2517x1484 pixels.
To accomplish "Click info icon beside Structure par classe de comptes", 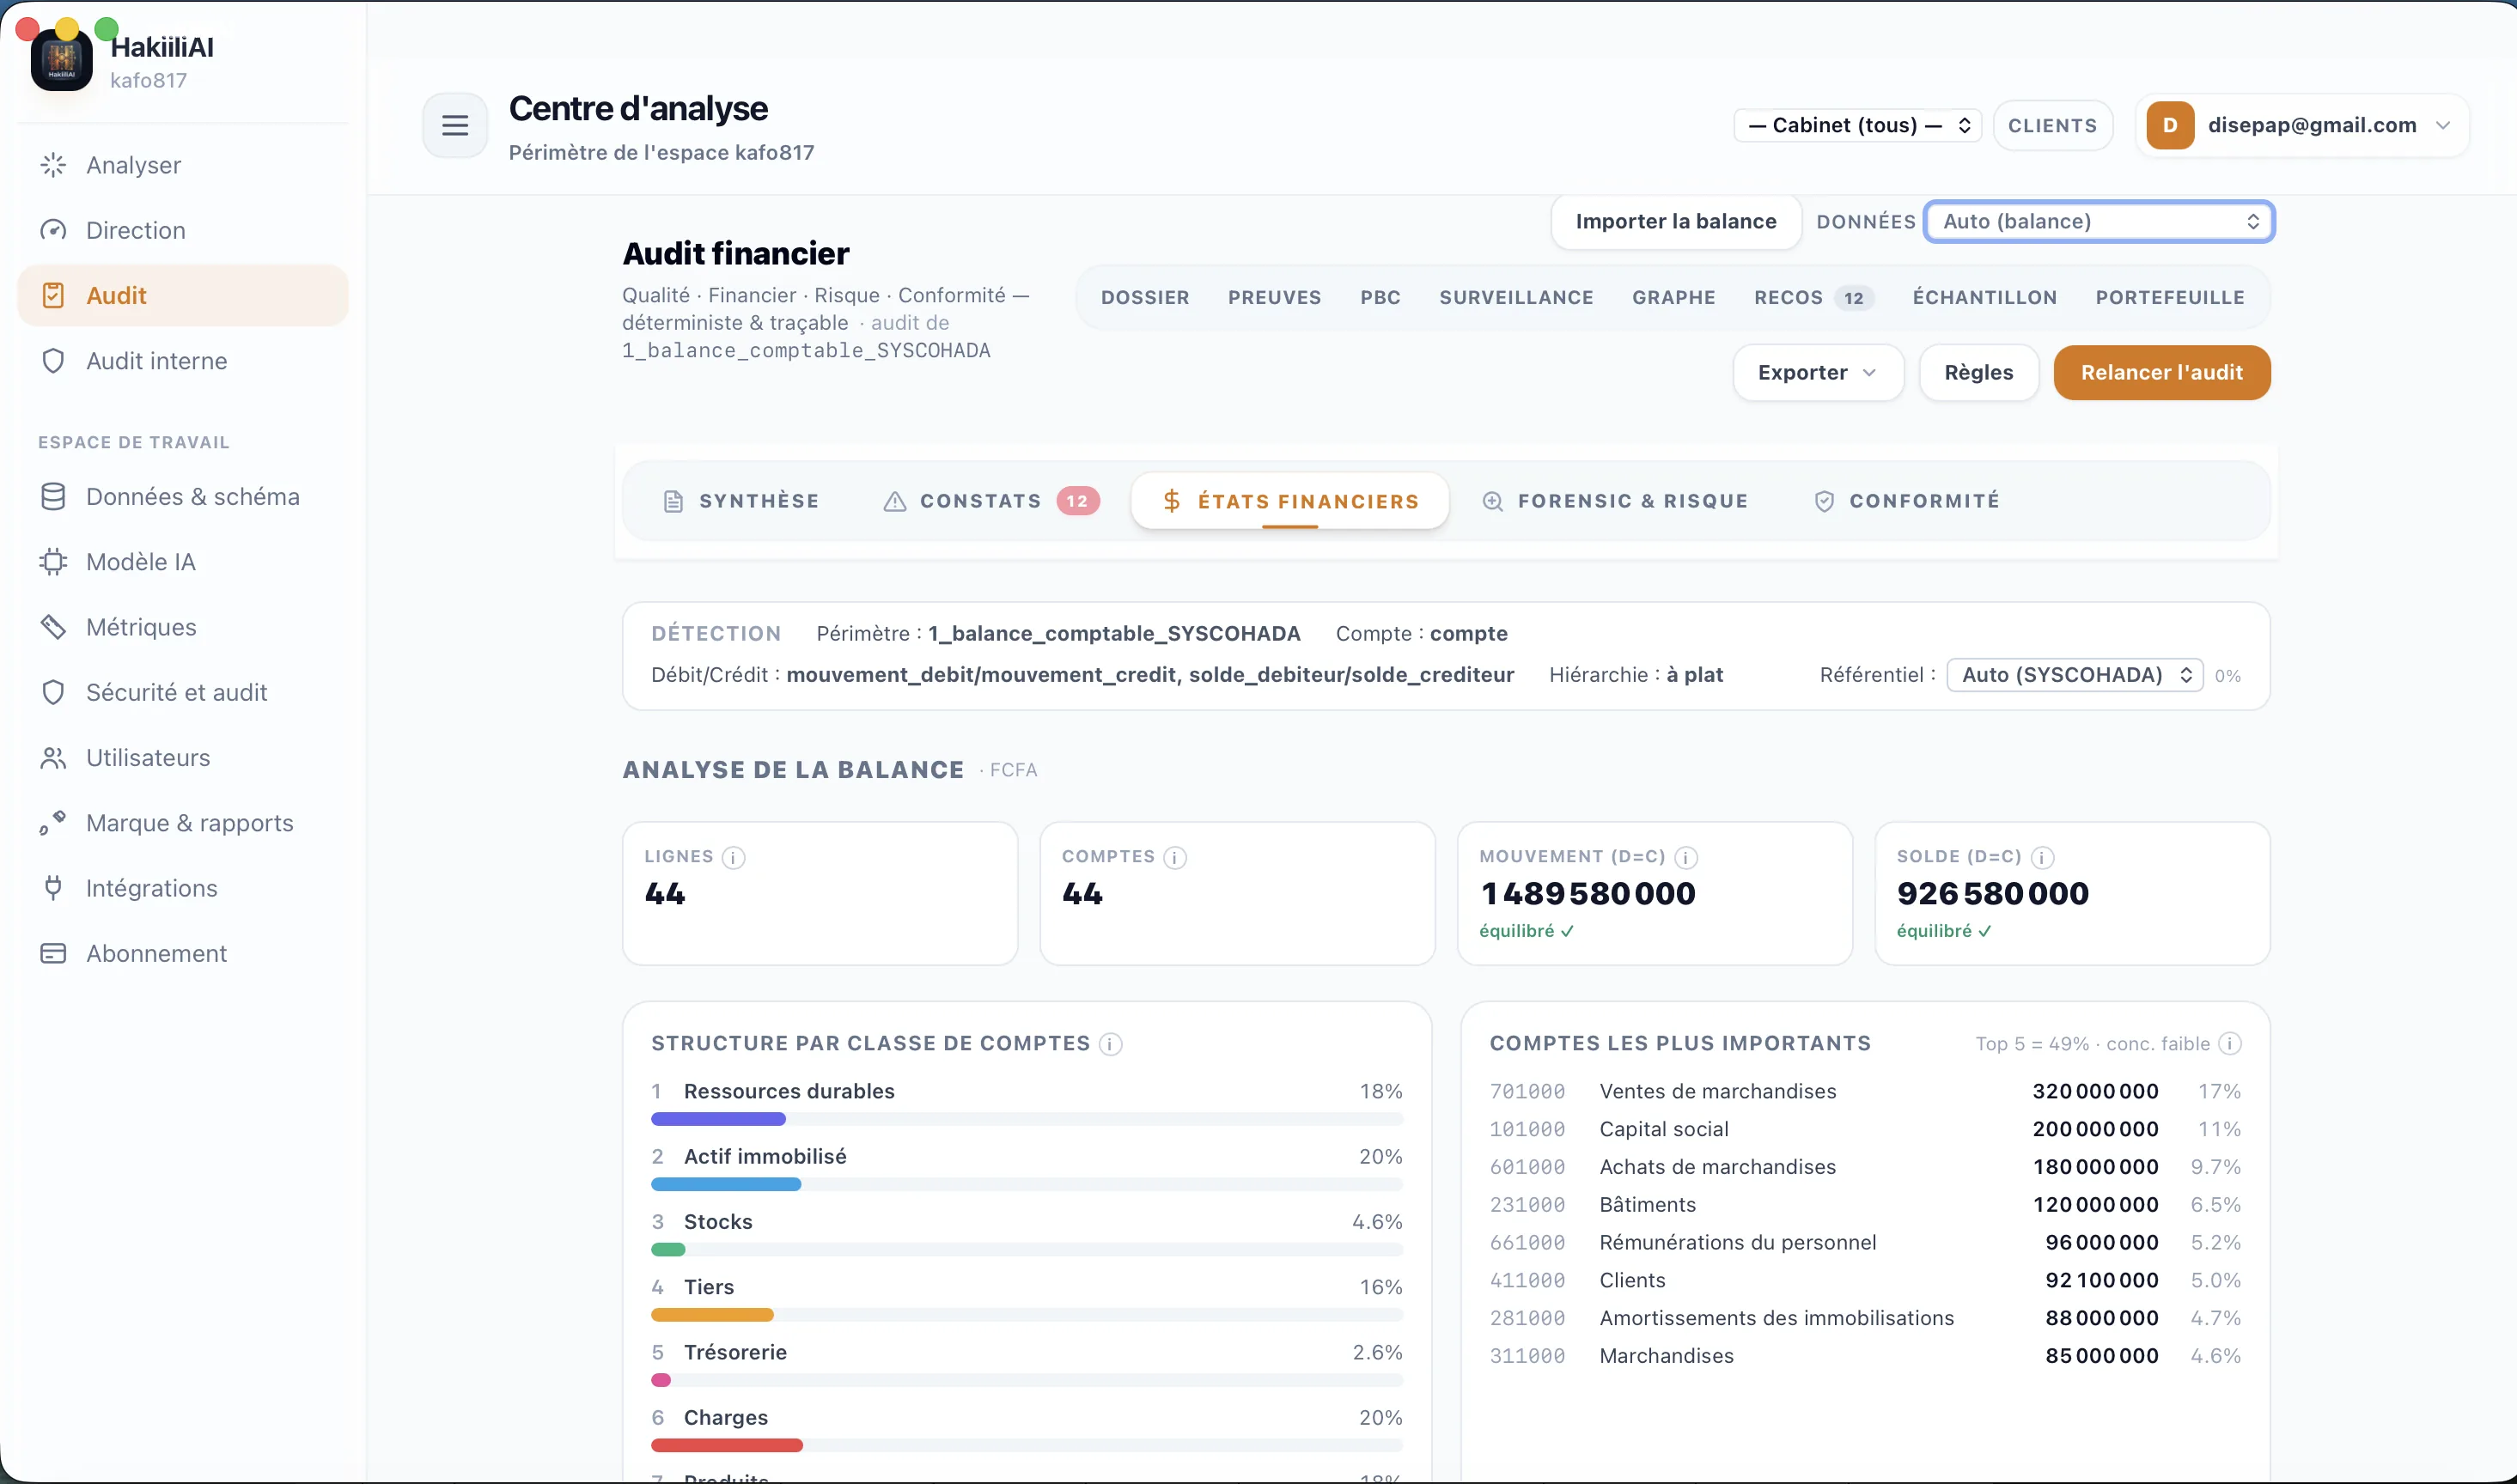I will tap(1110, 1044).
